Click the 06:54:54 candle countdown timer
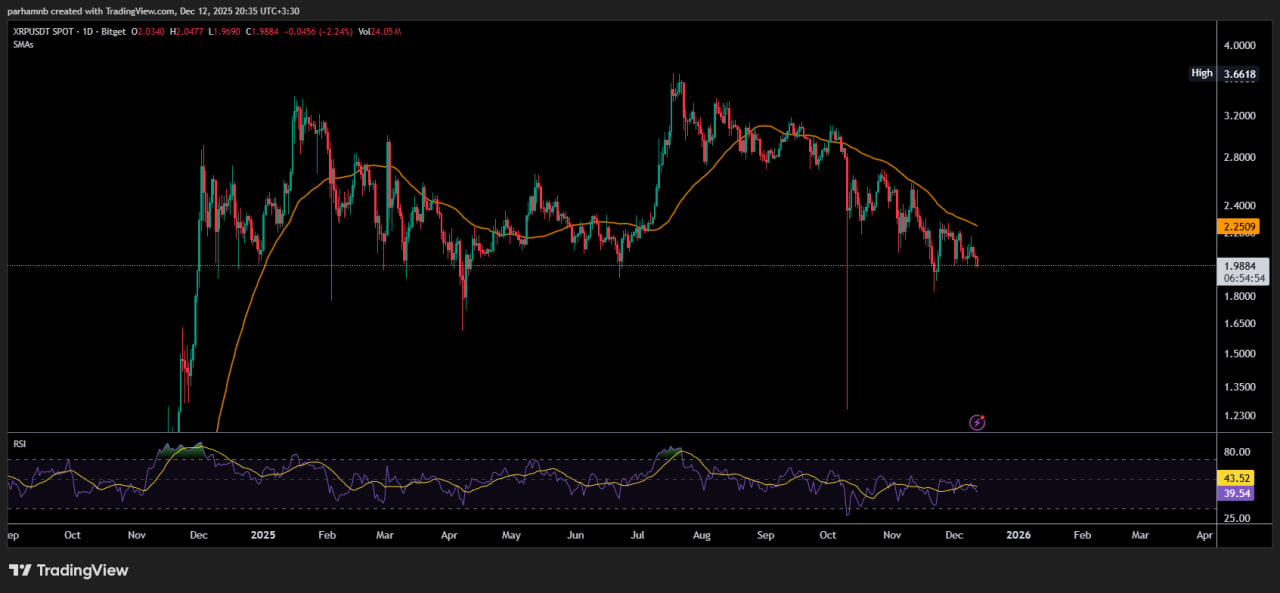The image size is (1280, 593). tap(1237, 278)
